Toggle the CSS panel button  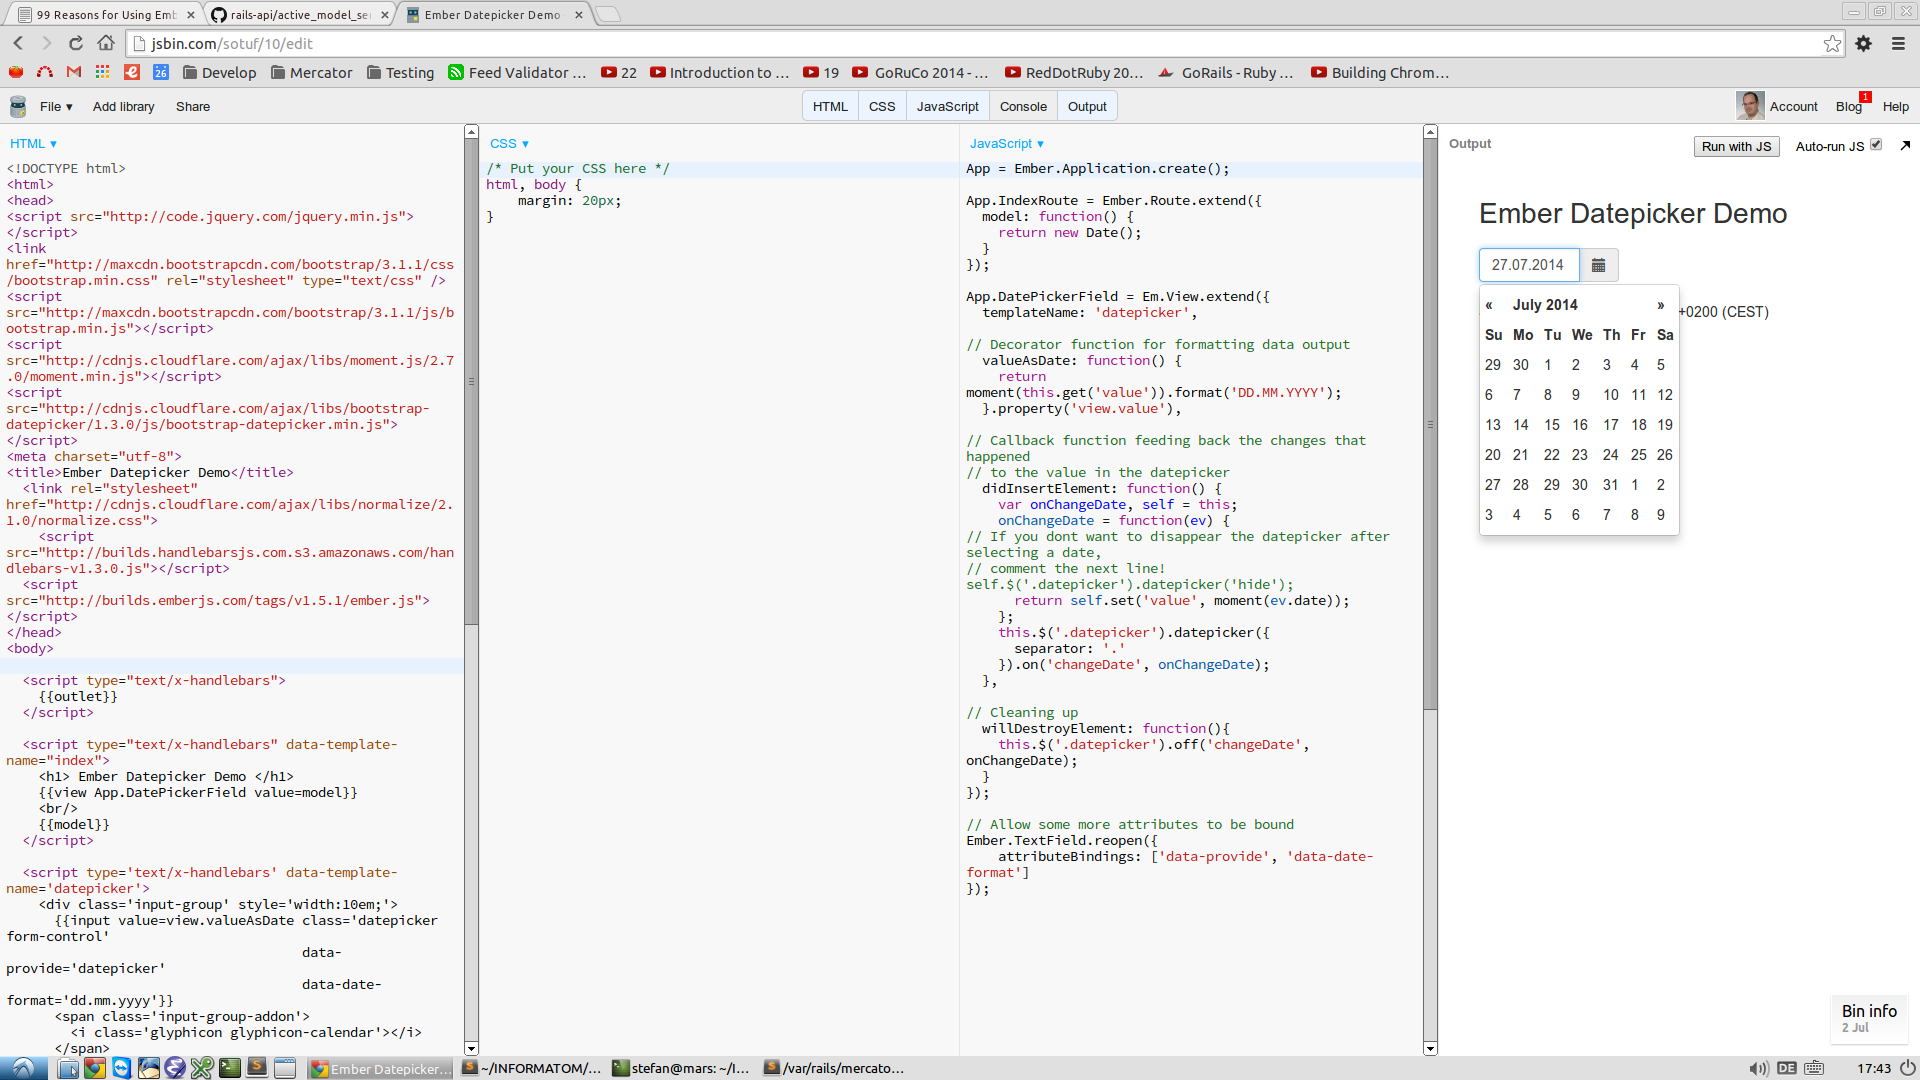click(x=882, y=106)
